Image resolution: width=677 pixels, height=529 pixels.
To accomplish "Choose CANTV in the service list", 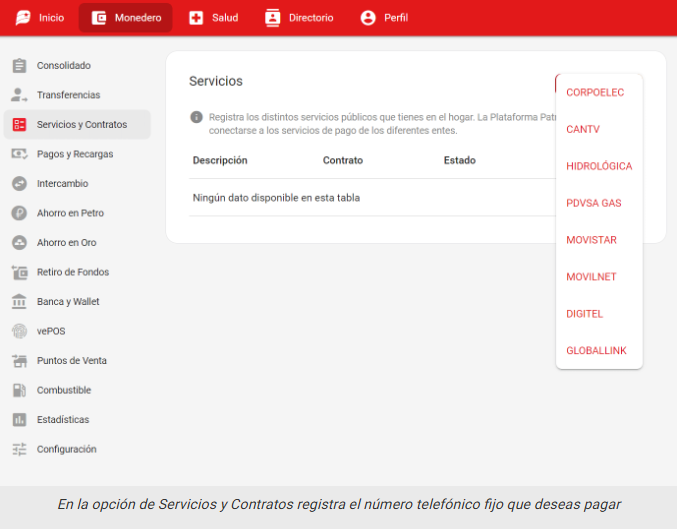I will click(x=599, y=129).
